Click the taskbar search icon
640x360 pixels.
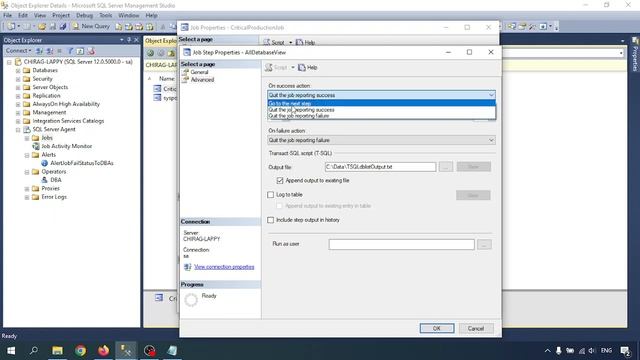pos(34,351)
